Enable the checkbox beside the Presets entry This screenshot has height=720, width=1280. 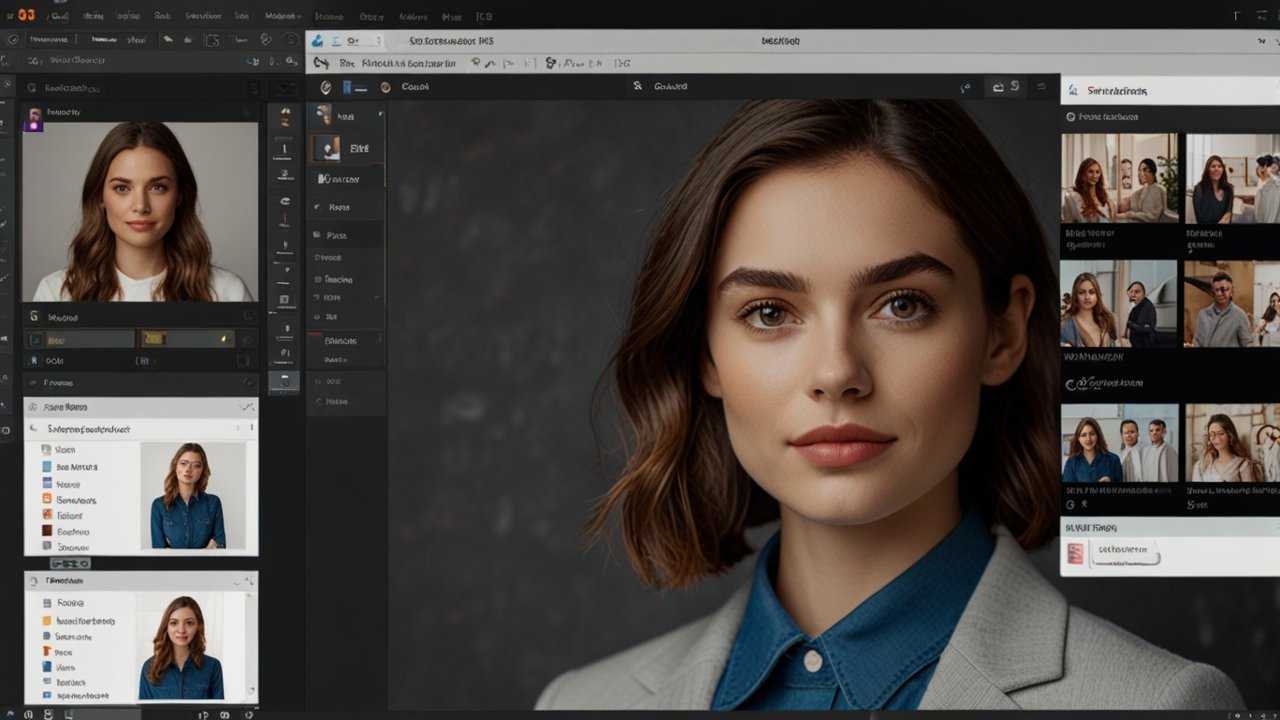pyautogui.click(x=32, y=383)
